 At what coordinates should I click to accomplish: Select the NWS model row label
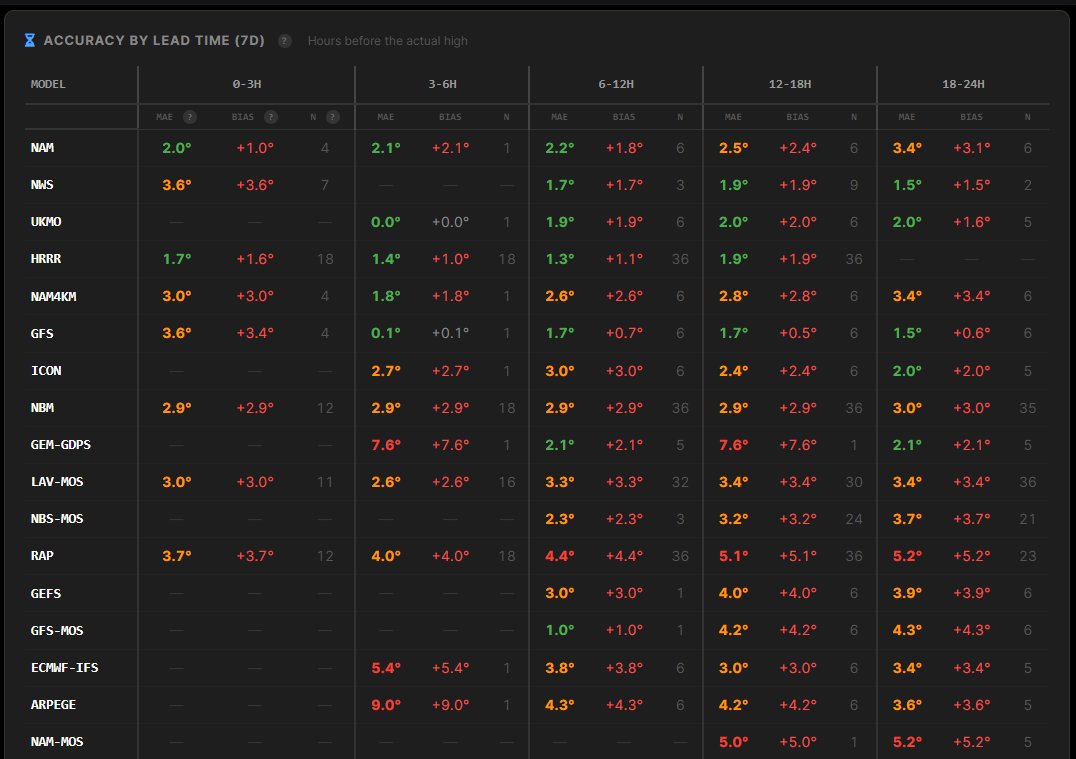tap(42, 185)
